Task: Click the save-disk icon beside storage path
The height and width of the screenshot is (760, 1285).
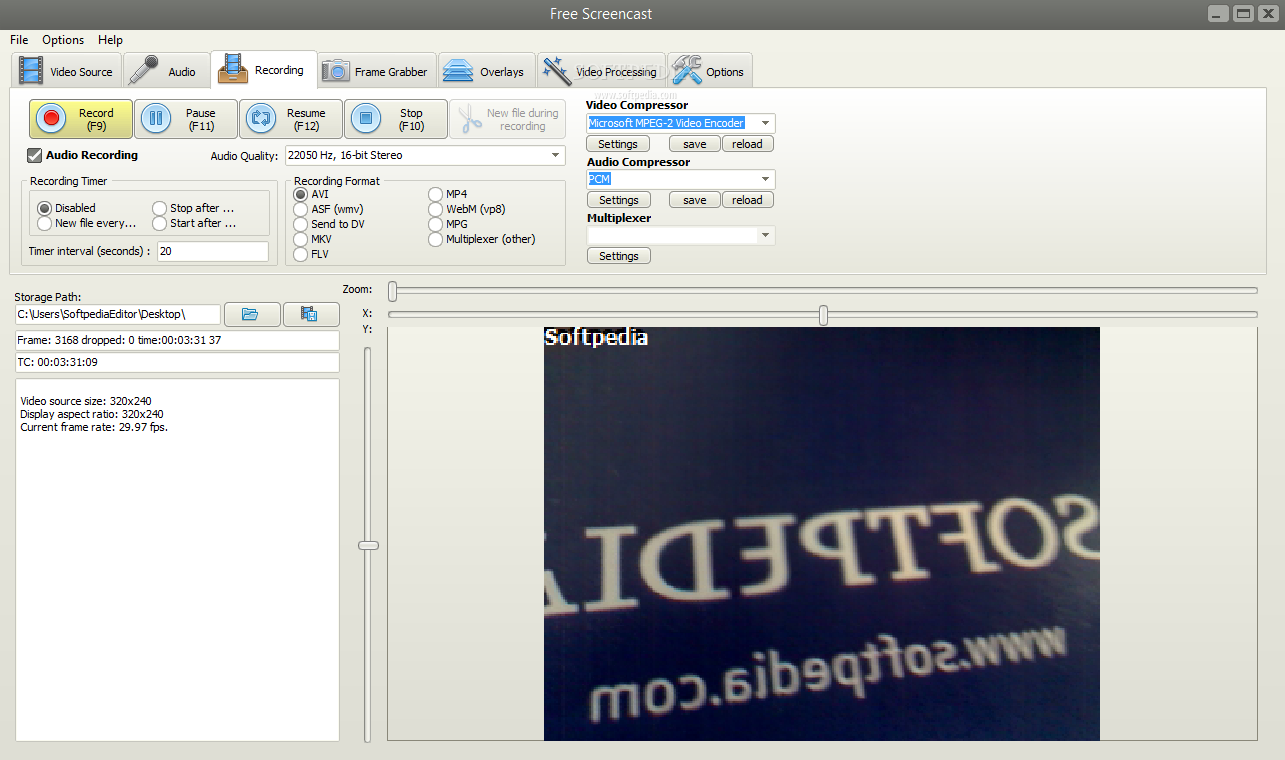Action: tap(311, 314)
